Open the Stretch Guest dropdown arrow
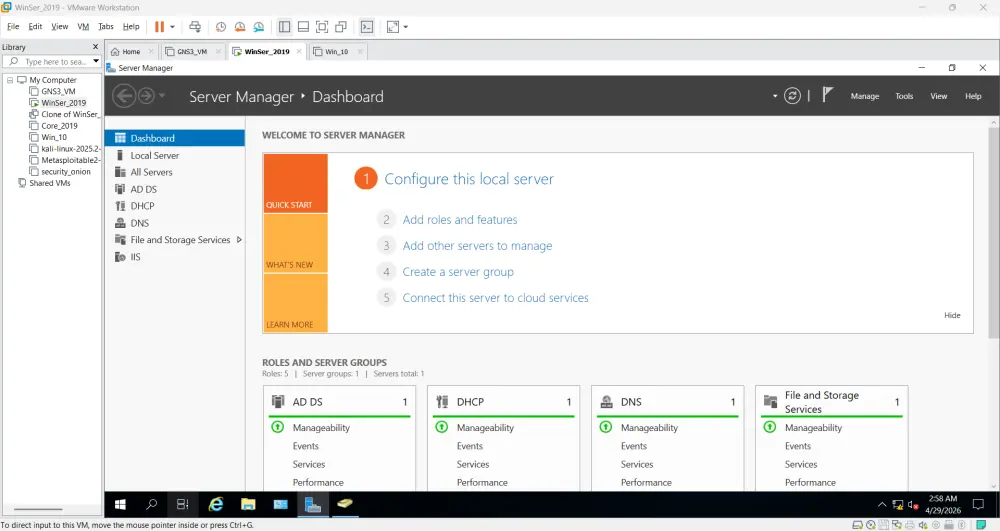1000x531 pixels. (406, 27)
